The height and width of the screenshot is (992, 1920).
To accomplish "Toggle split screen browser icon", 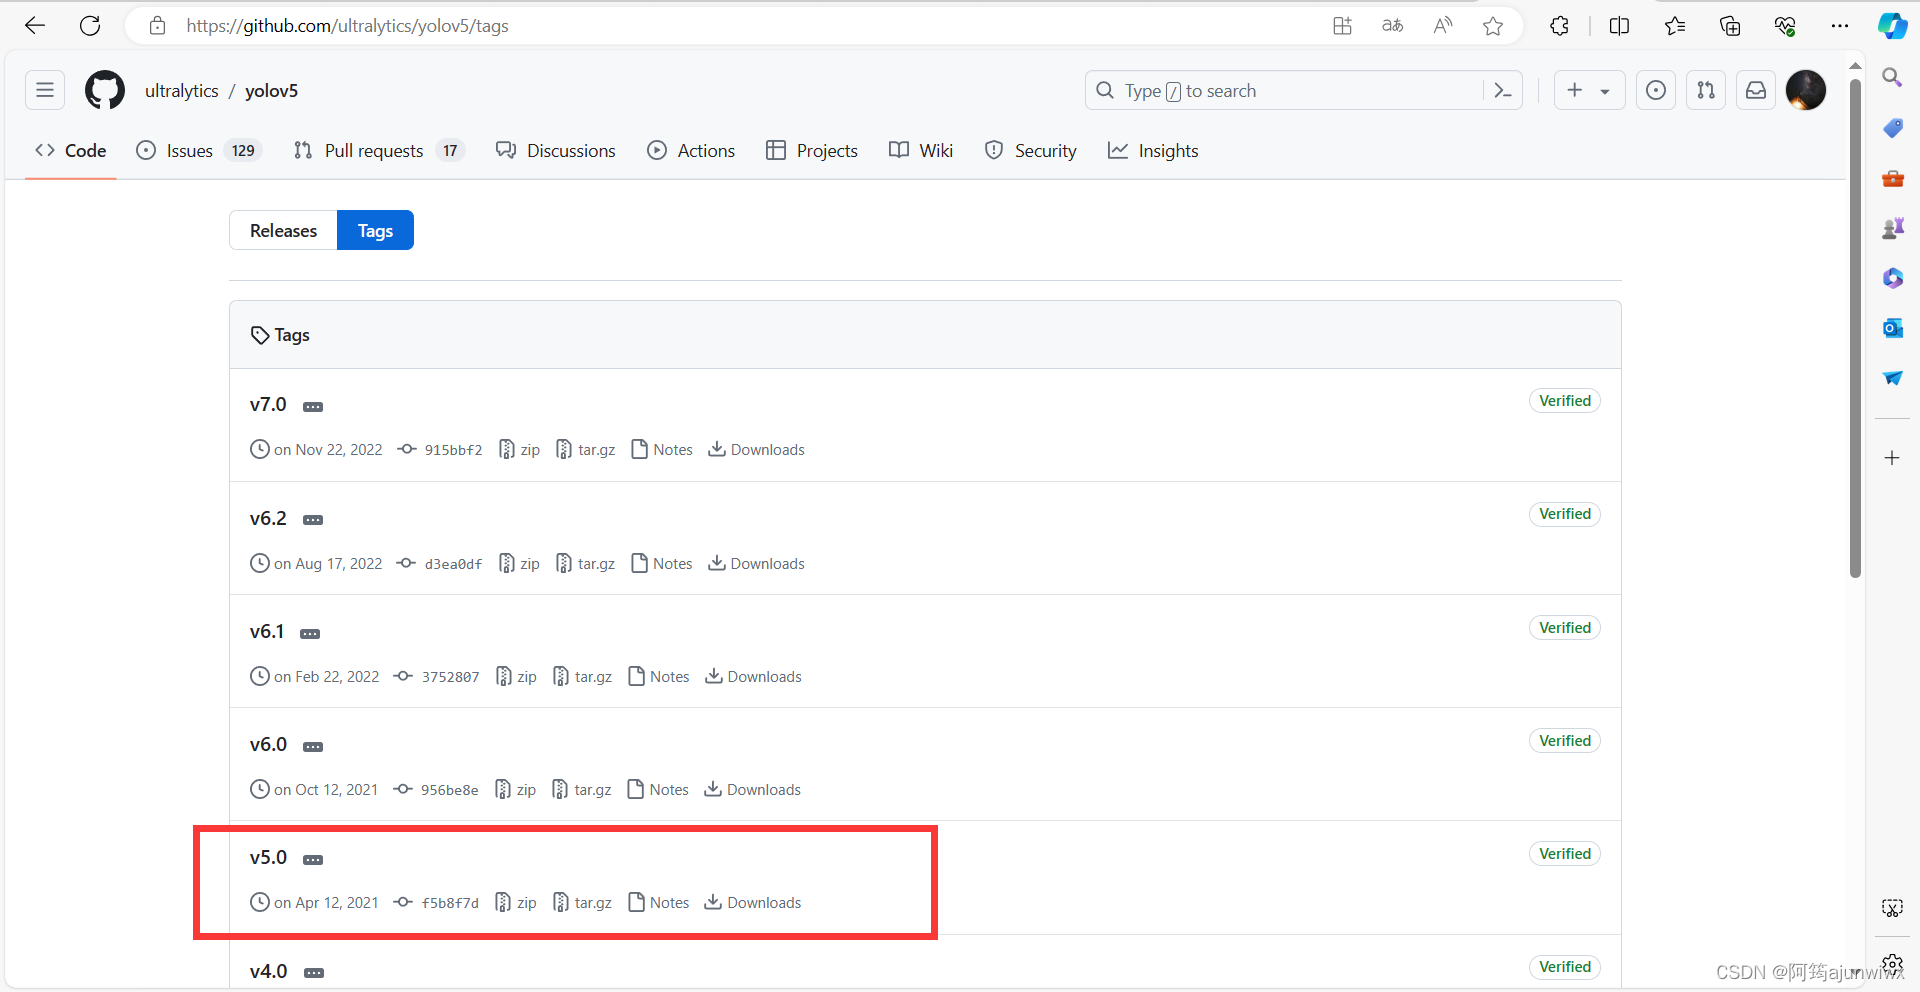I will coord(1620,26).
